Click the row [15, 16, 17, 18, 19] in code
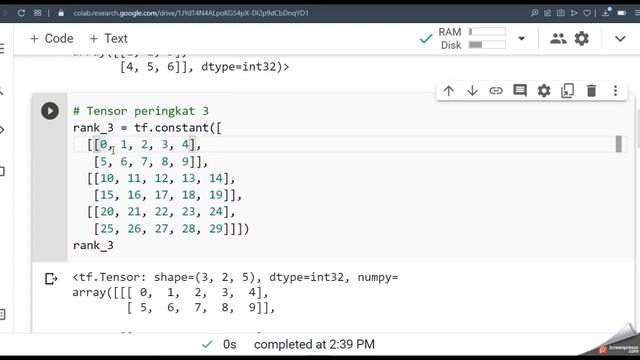Screen dimensions: 640x360 [x=168, y=195]
